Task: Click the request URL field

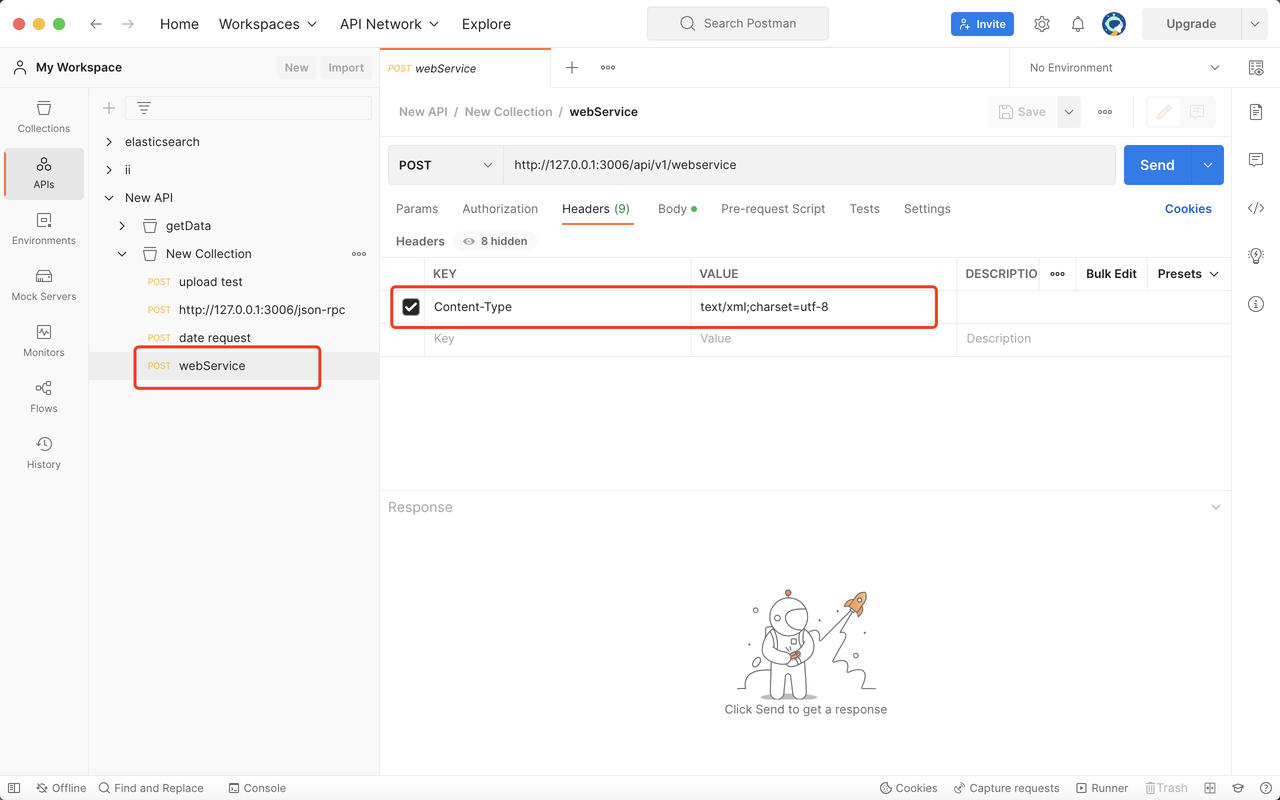Action: (809, 165)
